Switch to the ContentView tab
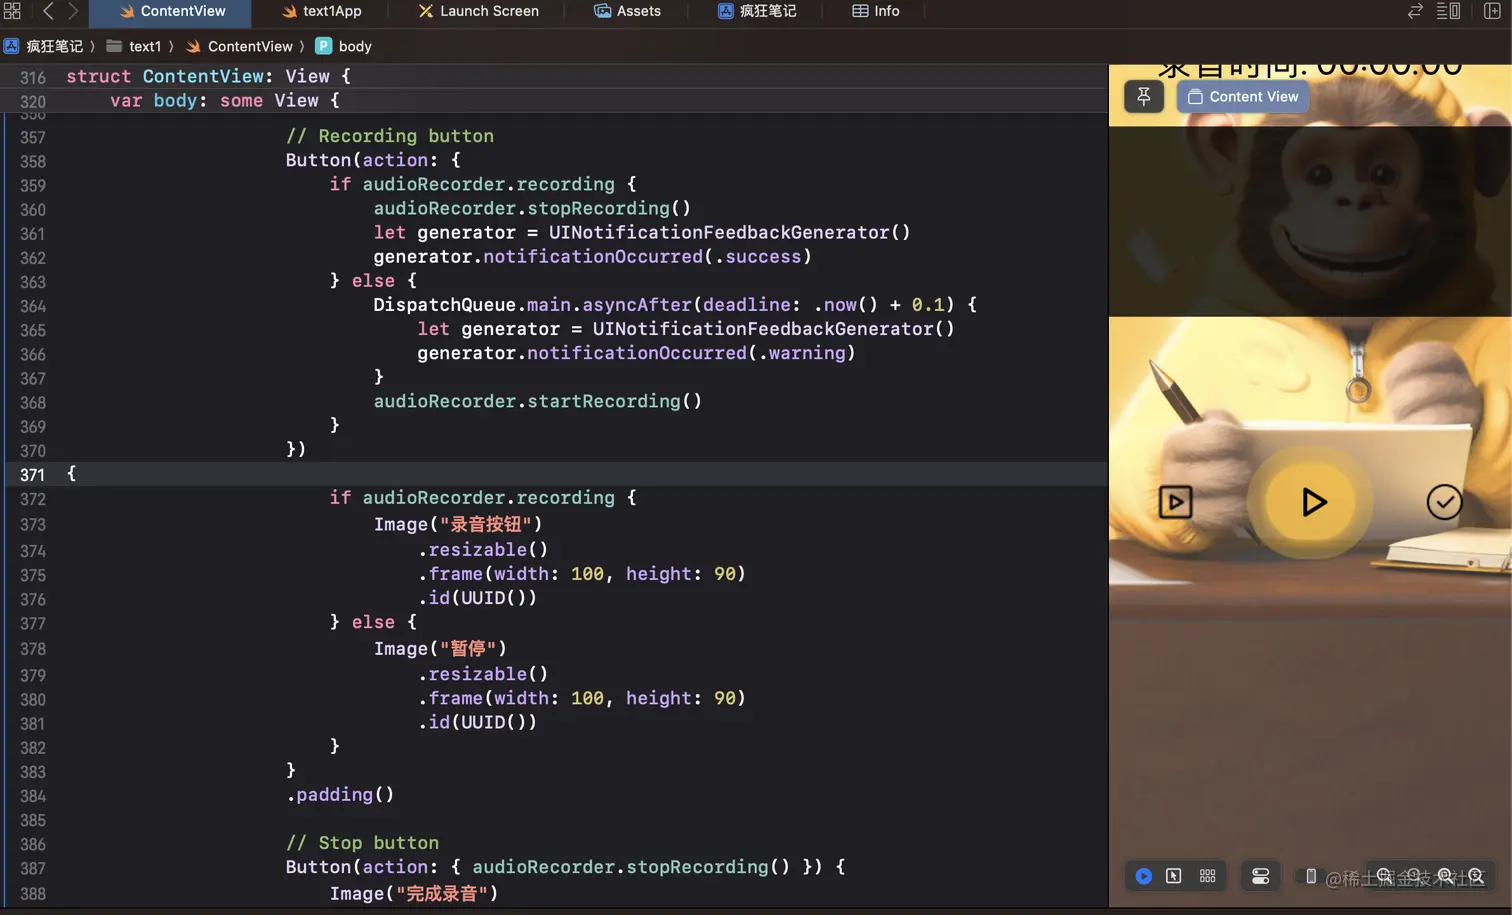Screen dimensions: 1512x915 coord(171,11)
